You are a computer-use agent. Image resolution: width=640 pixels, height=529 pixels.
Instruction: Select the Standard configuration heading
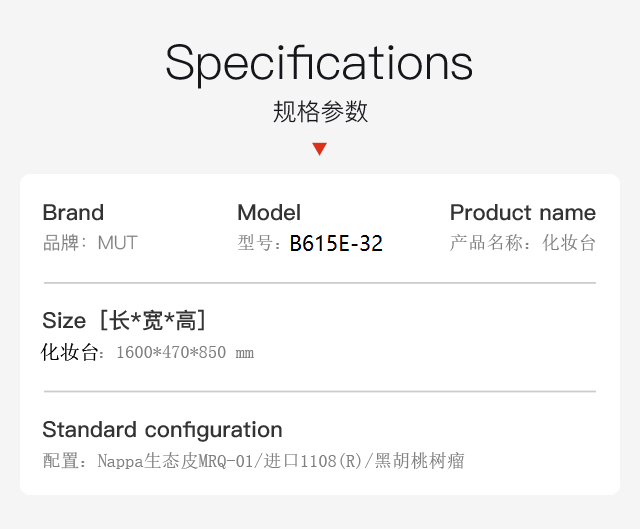point(162,430)
